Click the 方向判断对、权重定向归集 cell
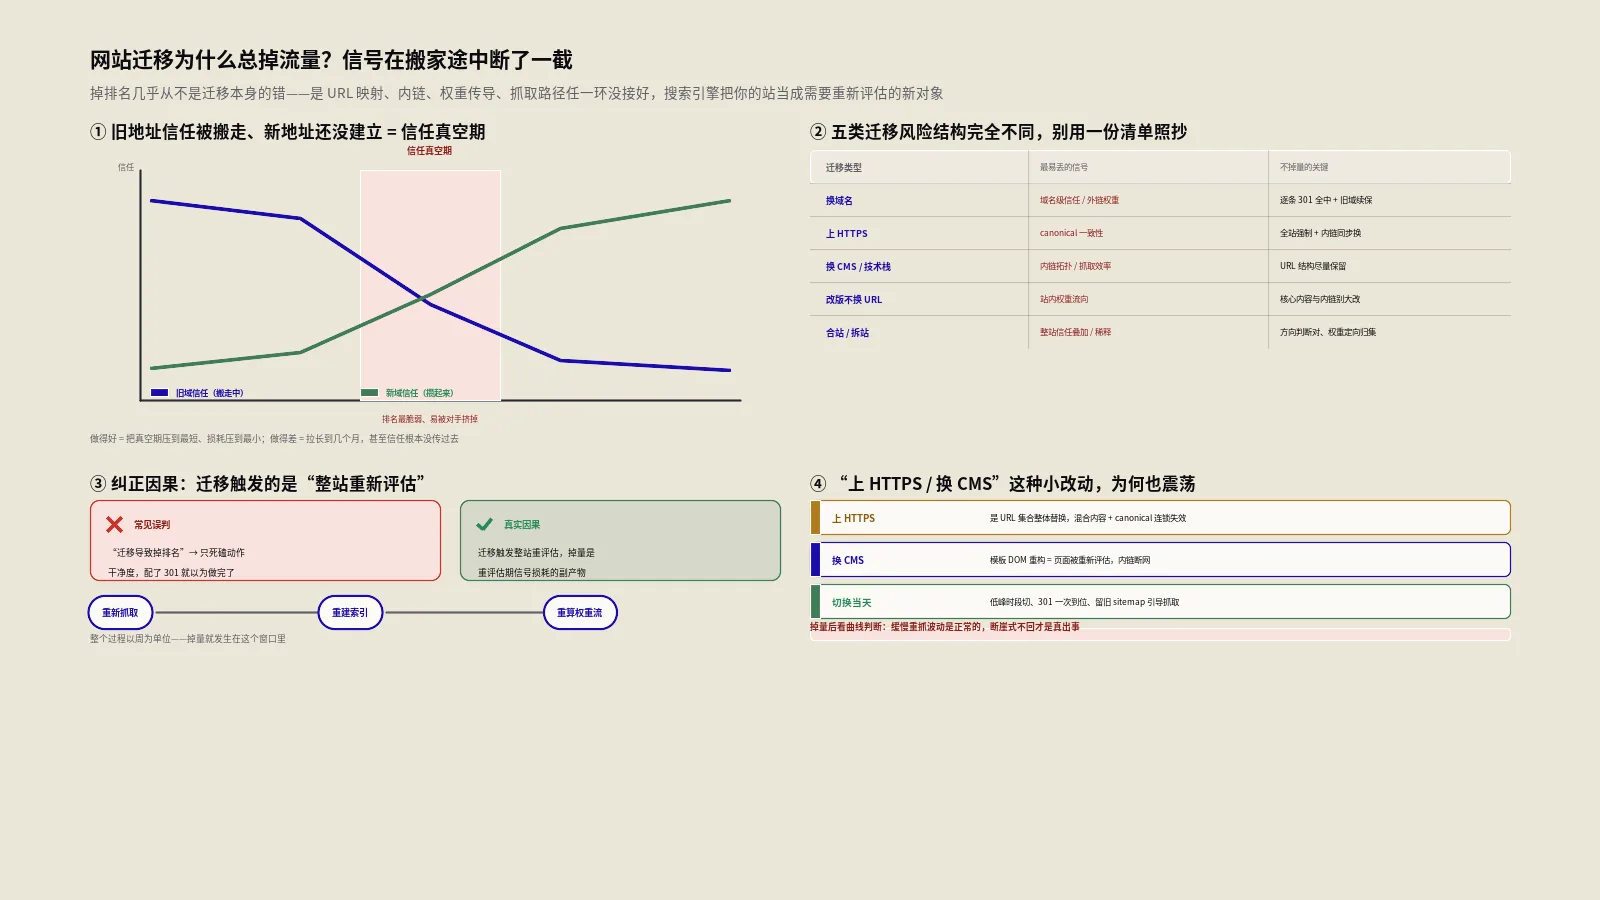 (x=1328, y=332)
